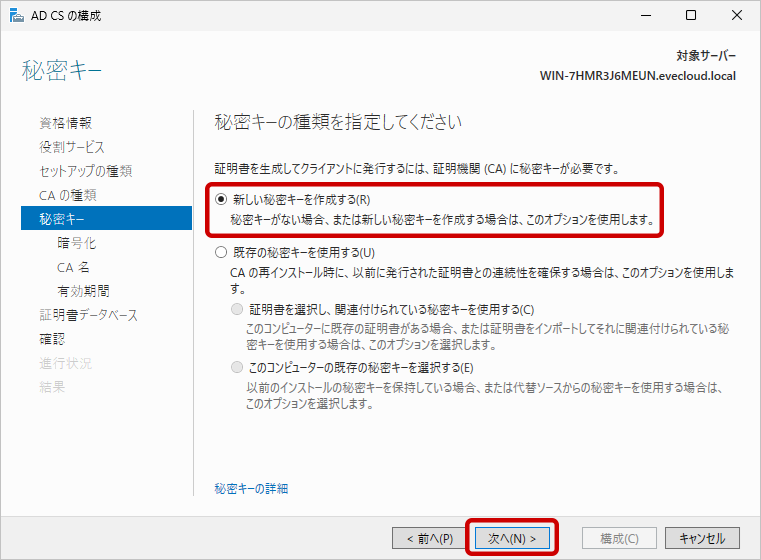Go to 役割サービス step
Image resolution: width=761 pixels, height=560 pixels.
tap(71, 147)
